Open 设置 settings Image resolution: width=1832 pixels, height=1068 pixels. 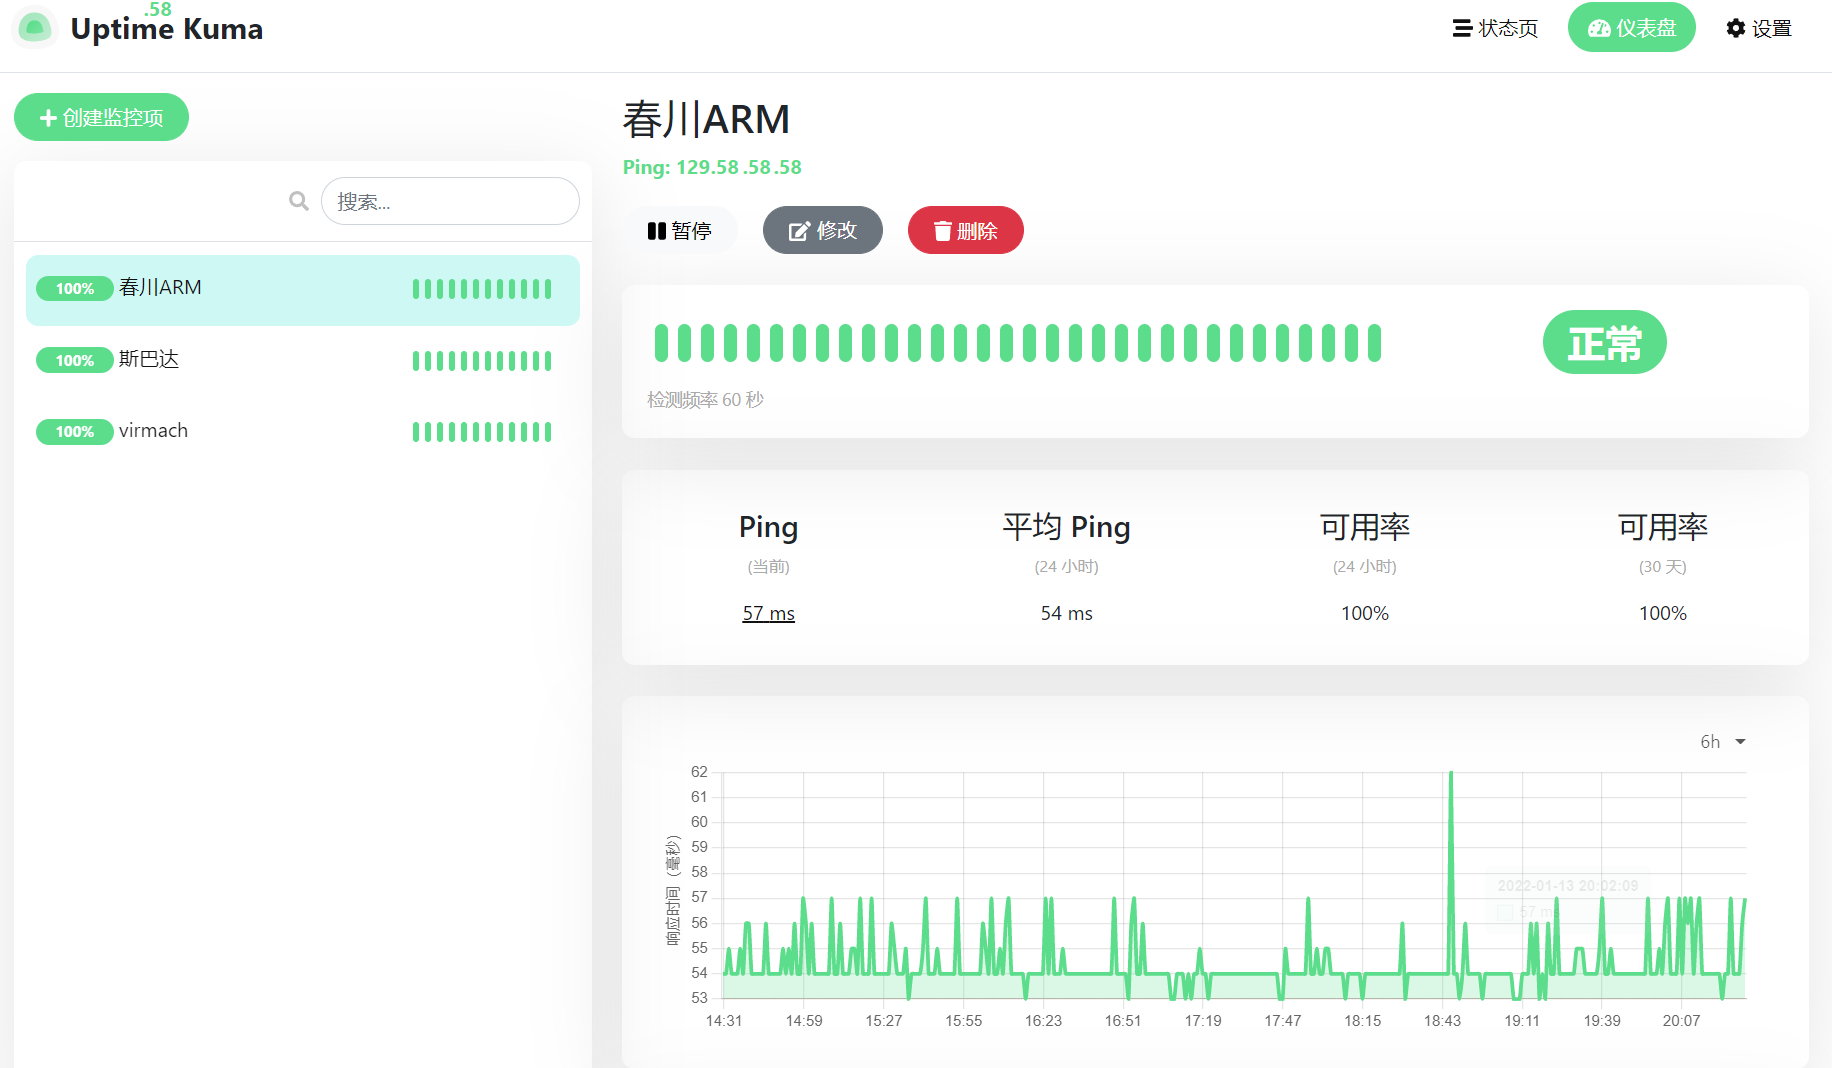click(x=1759, y=28)
